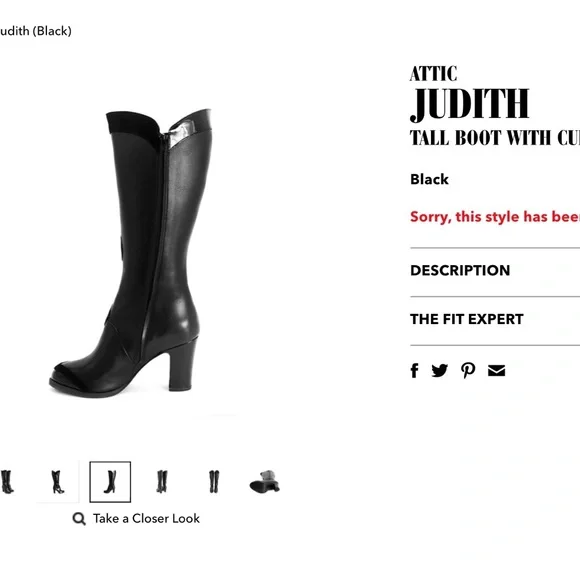Select the fourth thumbnail showing boot pair
580x580 pixels.
(x=162, y=482)
